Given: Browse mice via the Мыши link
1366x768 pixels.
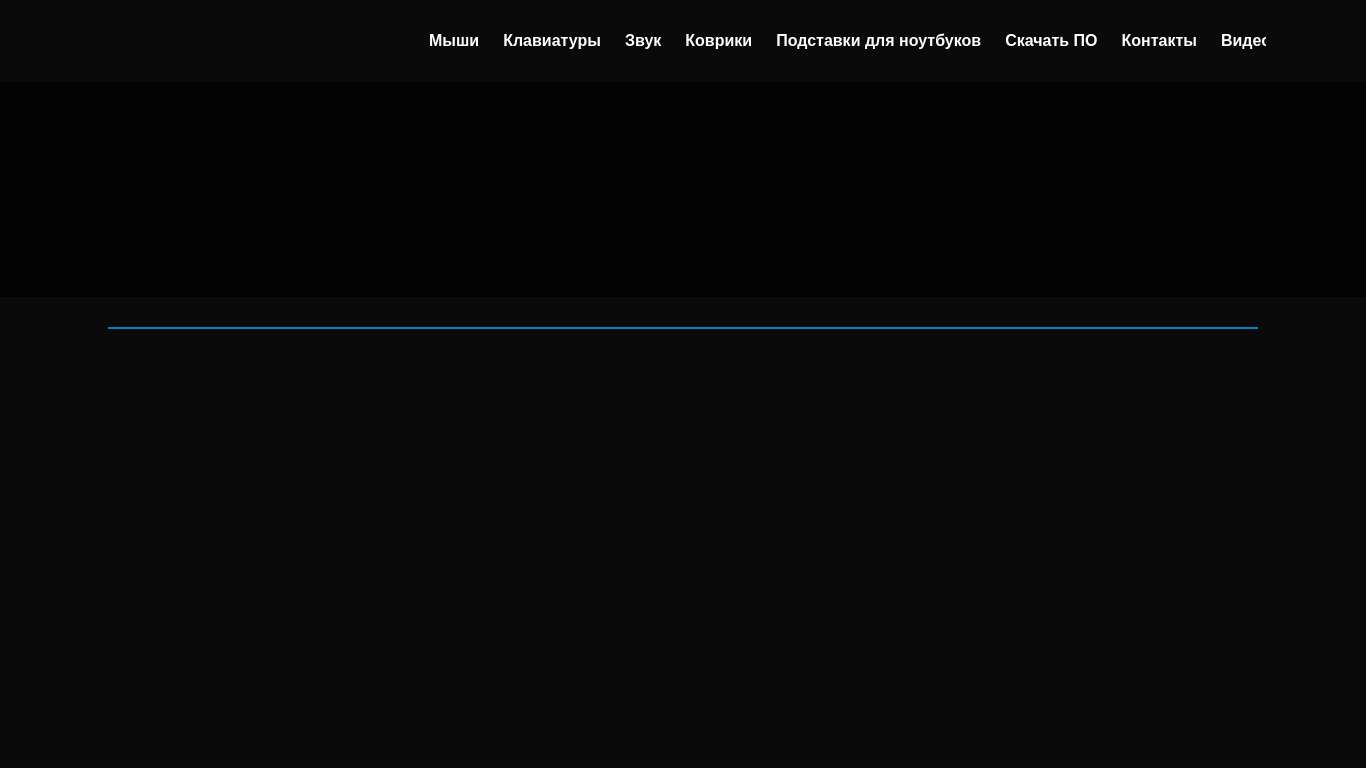Looking at the screenshot, I should click(x=453, y=41).
